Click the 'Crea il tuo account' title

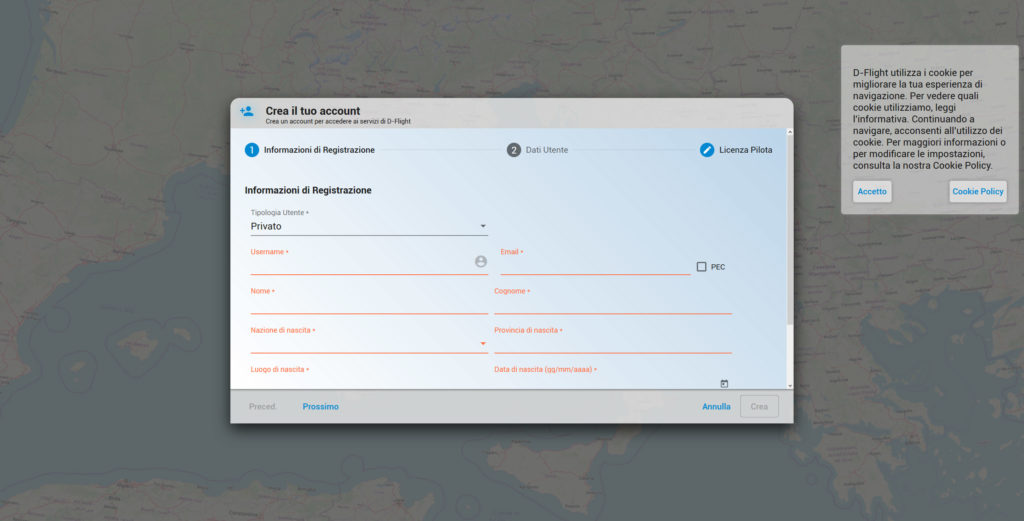click(x=312, y=111)
